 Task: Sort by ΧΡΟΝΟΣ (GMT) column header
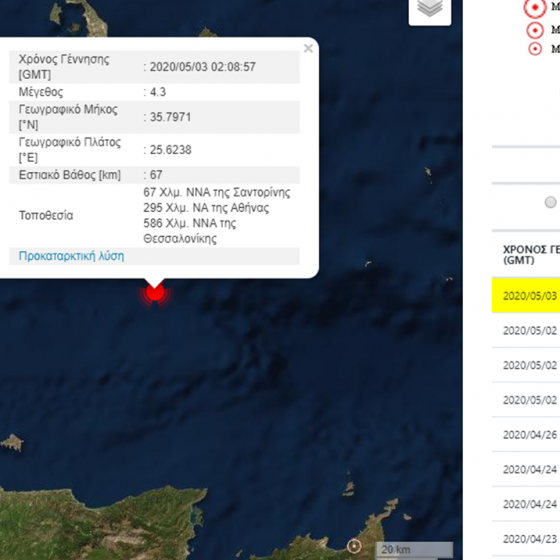[x=531, y=254]
